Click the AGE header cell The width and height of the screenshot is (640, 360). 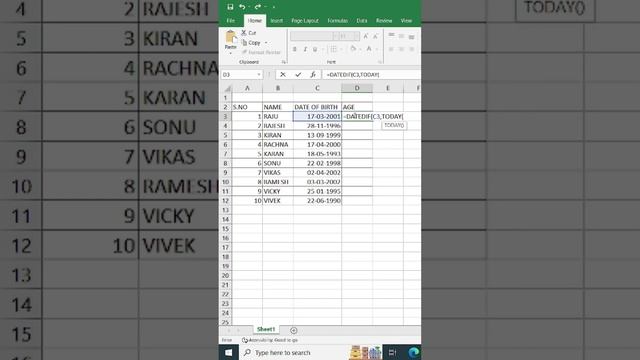tap(357, 107)
